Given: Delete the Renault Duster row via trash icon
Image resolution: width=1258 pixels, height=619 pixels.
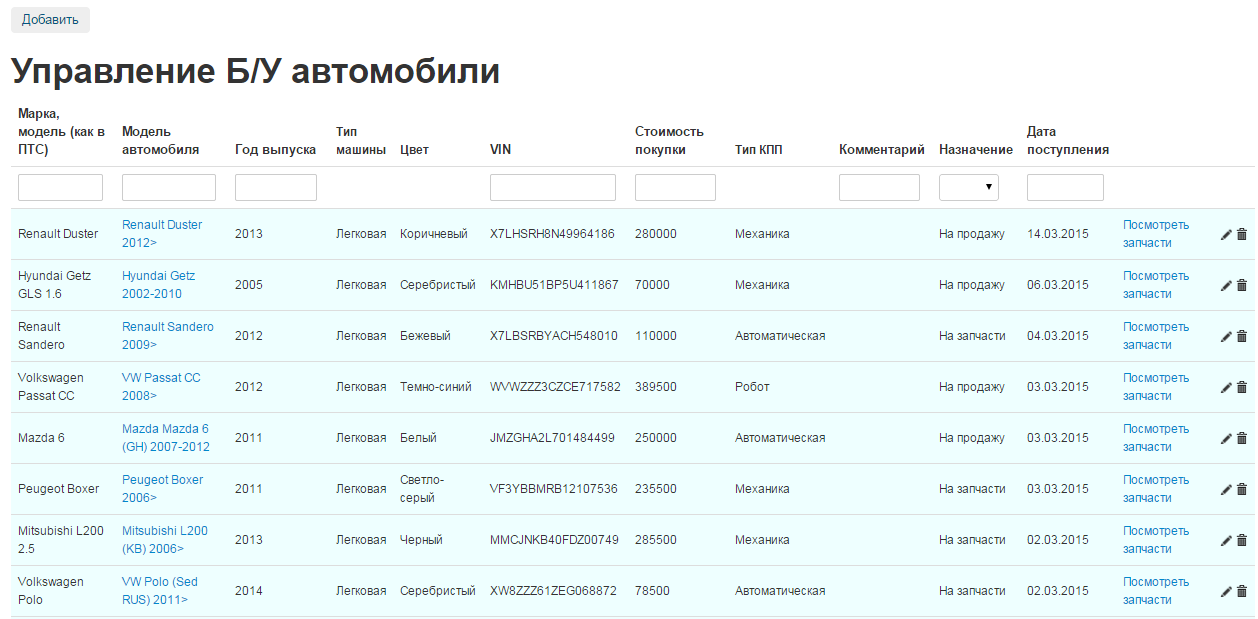Looking at the screenshot, I should click(x=1242, y=234).
